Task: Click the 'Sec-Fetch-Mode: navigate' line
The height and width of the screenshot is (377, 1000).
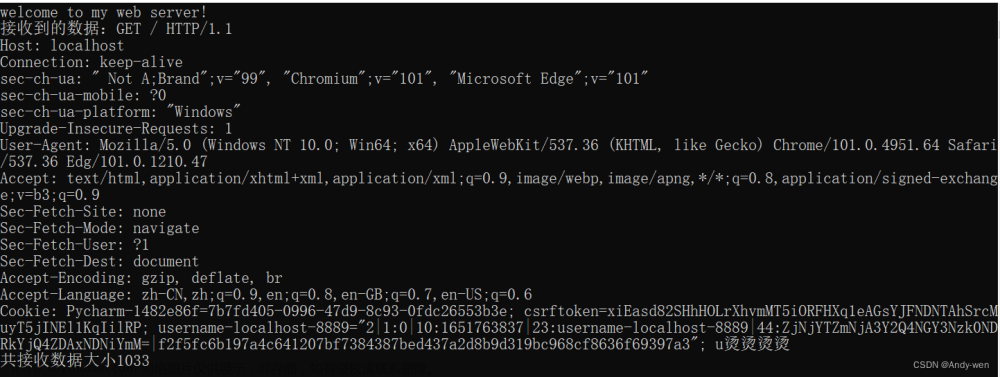Action: pyautogui.click(x=99, y=228)
